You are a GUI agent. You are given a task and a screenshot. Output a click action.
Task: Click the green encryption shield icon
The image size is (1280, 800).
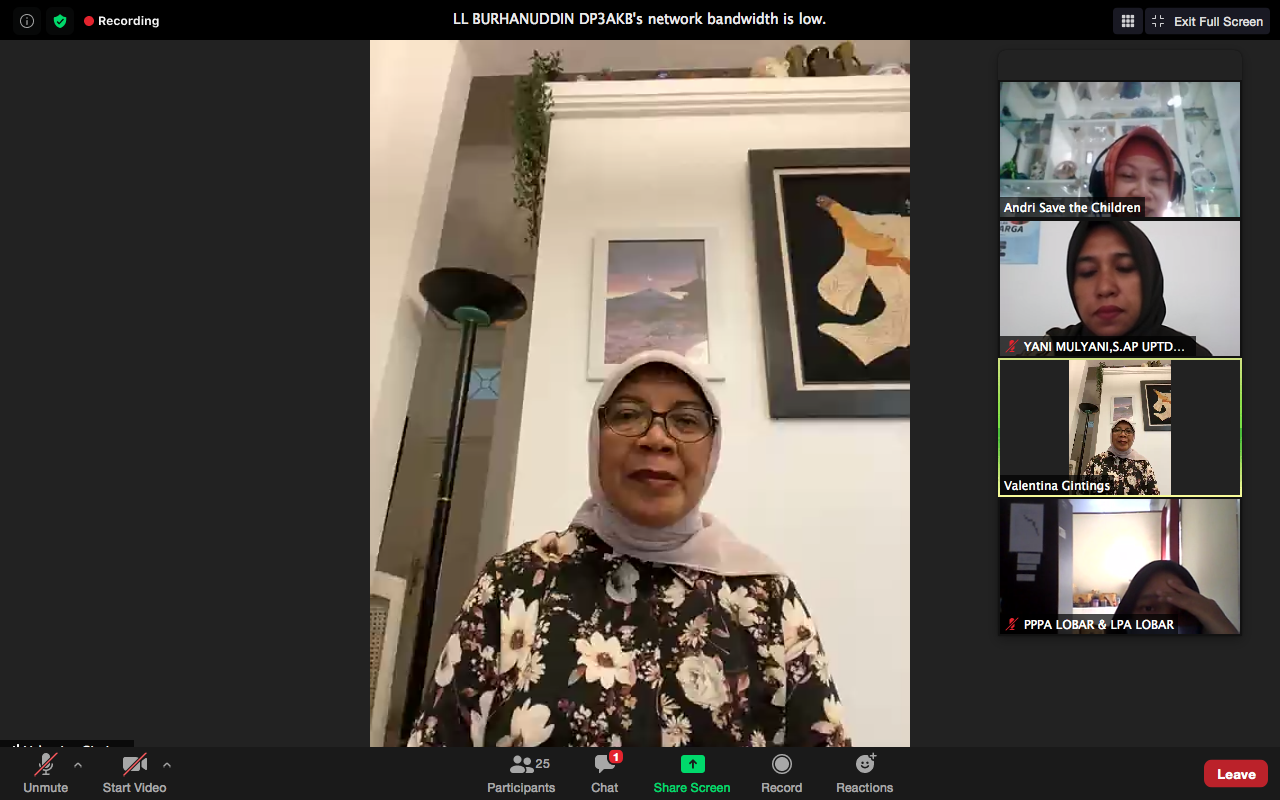coord(60,21)
